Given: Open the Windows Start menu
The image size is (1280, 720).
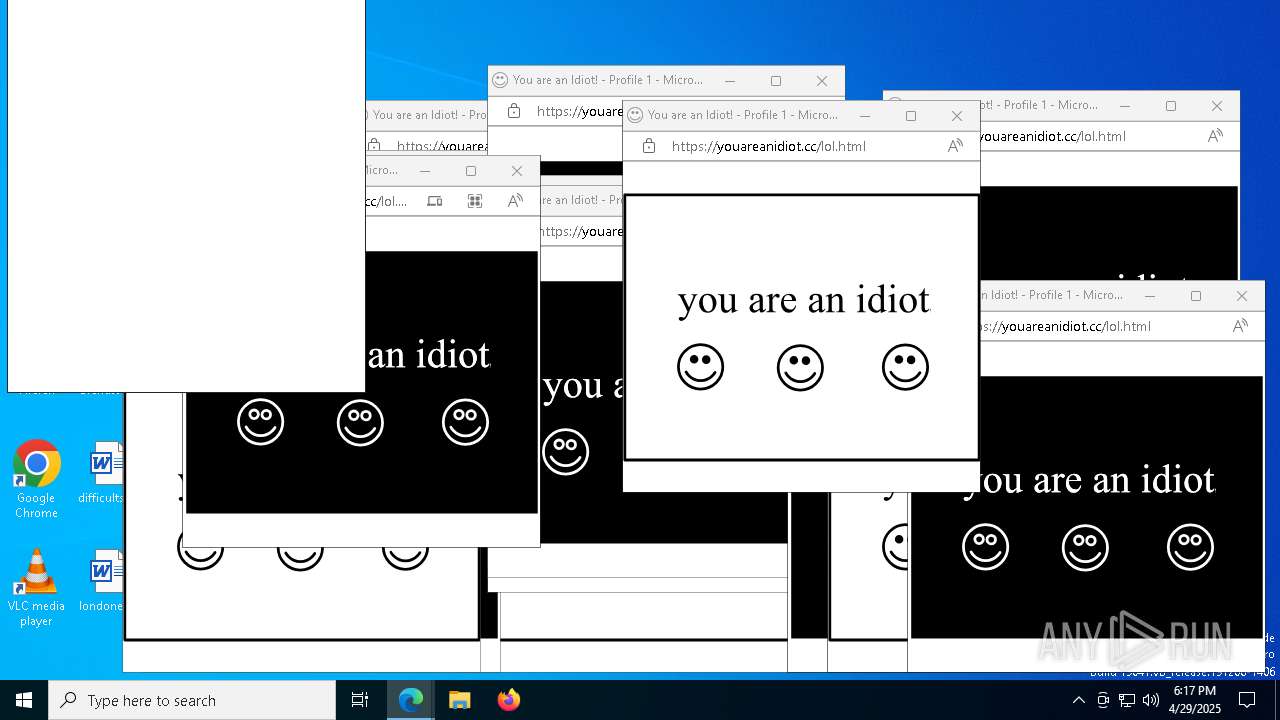Looking at the screenshot, I should 24,700.
